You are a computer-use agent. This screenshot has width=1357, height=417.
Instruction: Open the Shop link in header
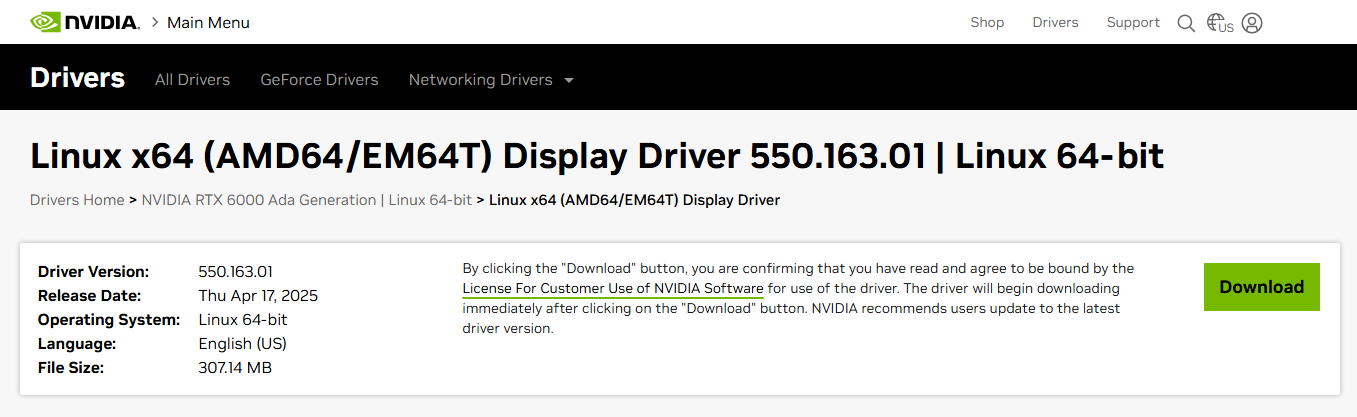pos(987,22)
